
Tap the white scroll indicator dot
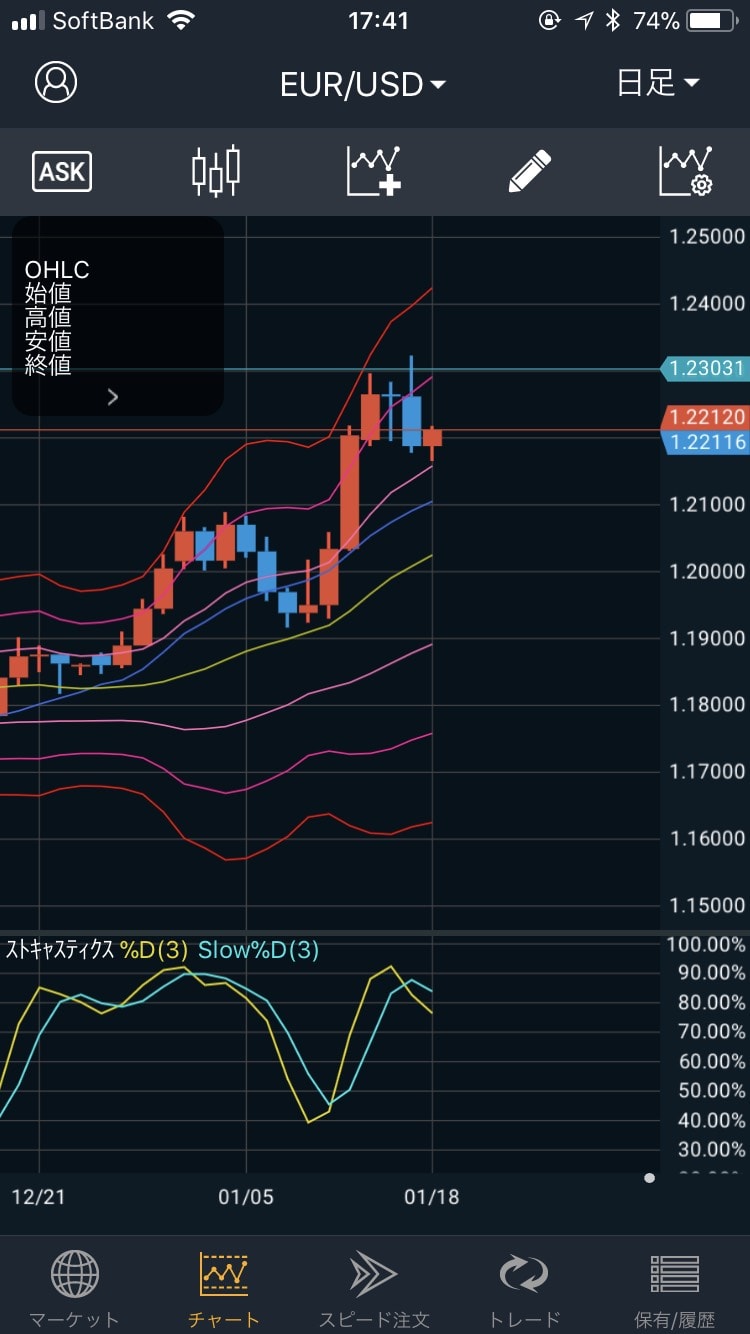pyautogui.click(x=650, y=1178)
